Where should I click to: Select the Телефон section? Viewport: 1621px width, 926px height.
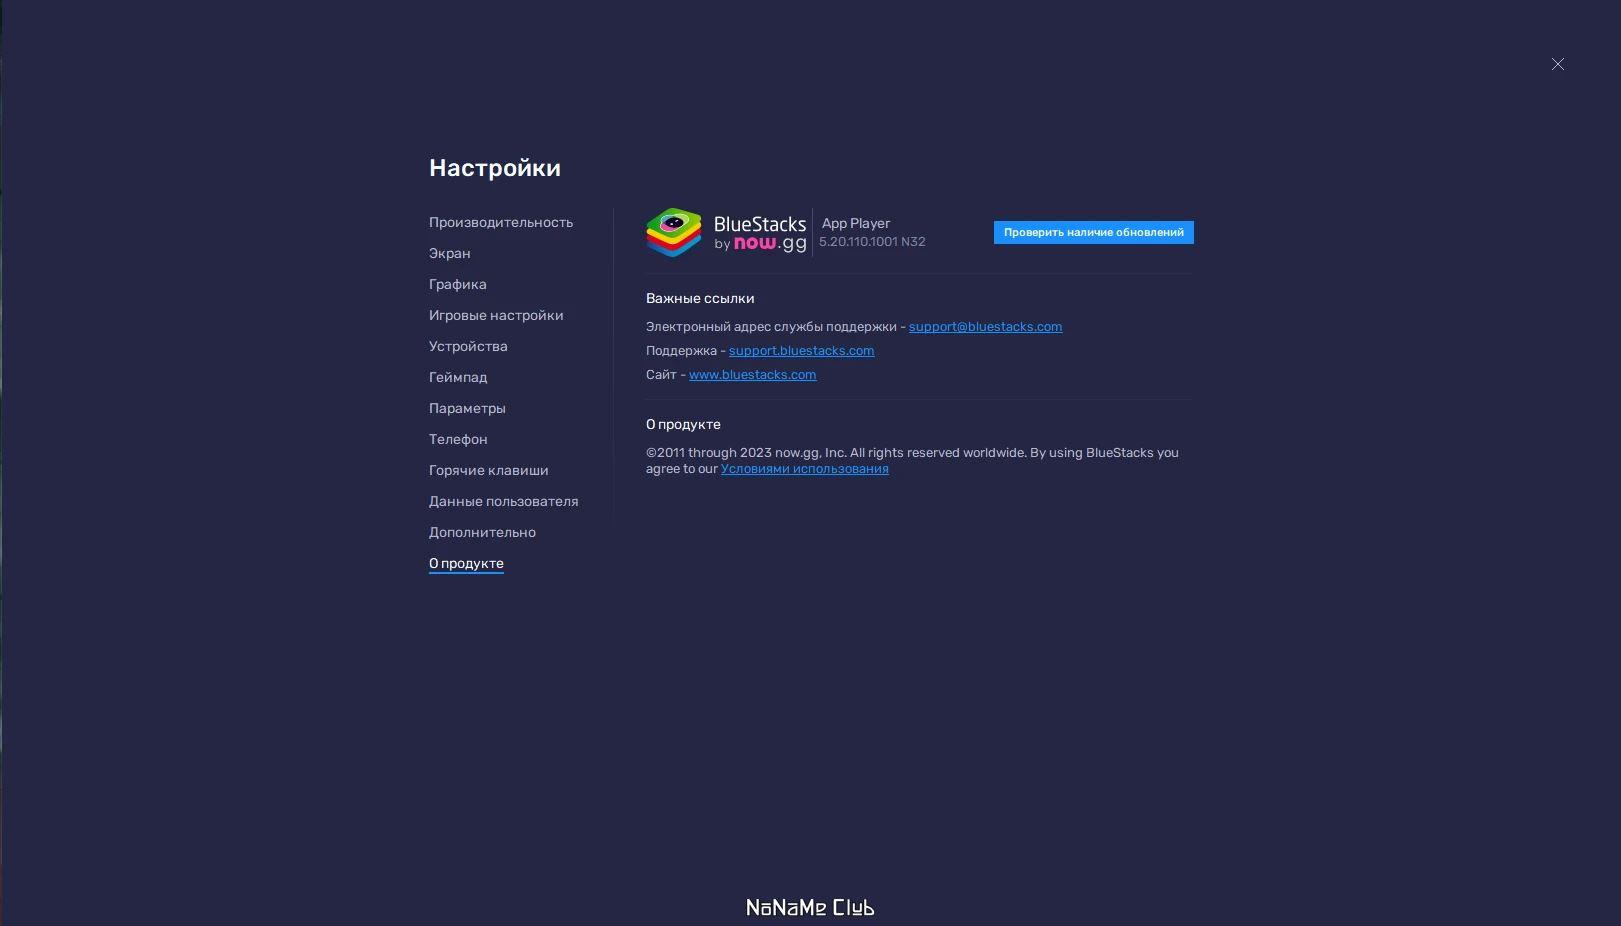(x=458, y=439)
